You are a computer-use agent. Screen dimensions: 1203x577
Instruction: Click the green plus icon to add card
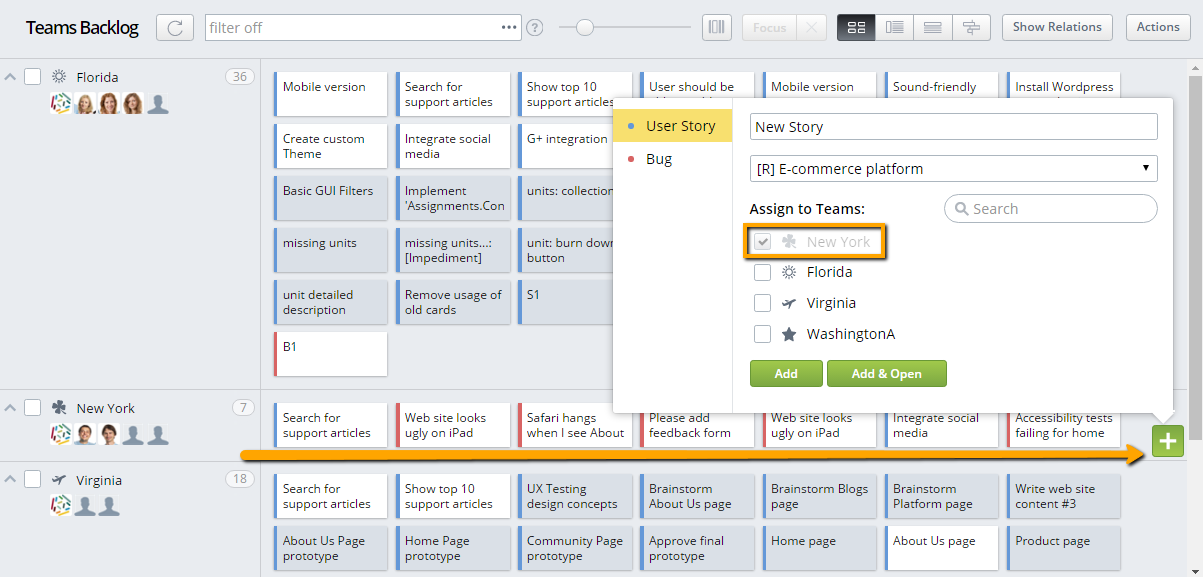(1168, 440)
